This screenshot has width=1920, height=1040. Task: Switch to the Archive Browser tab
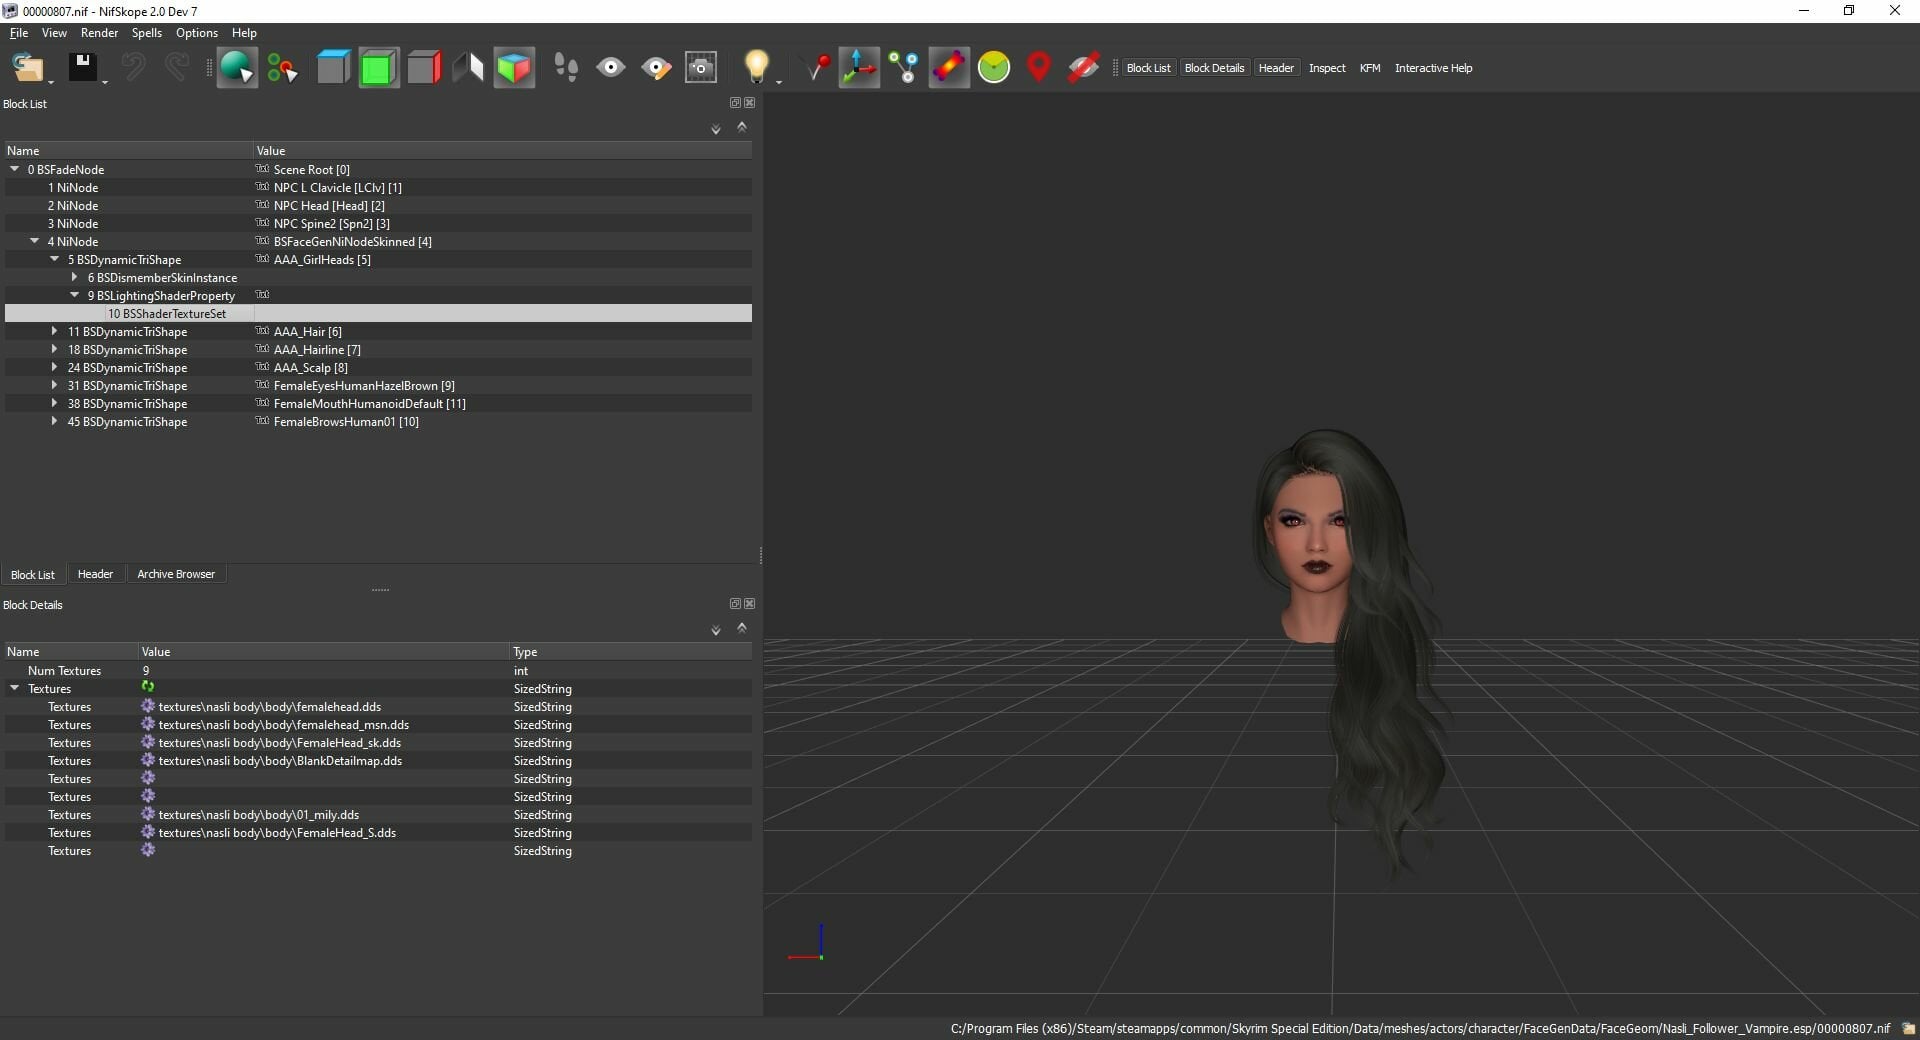coord(176,574)
